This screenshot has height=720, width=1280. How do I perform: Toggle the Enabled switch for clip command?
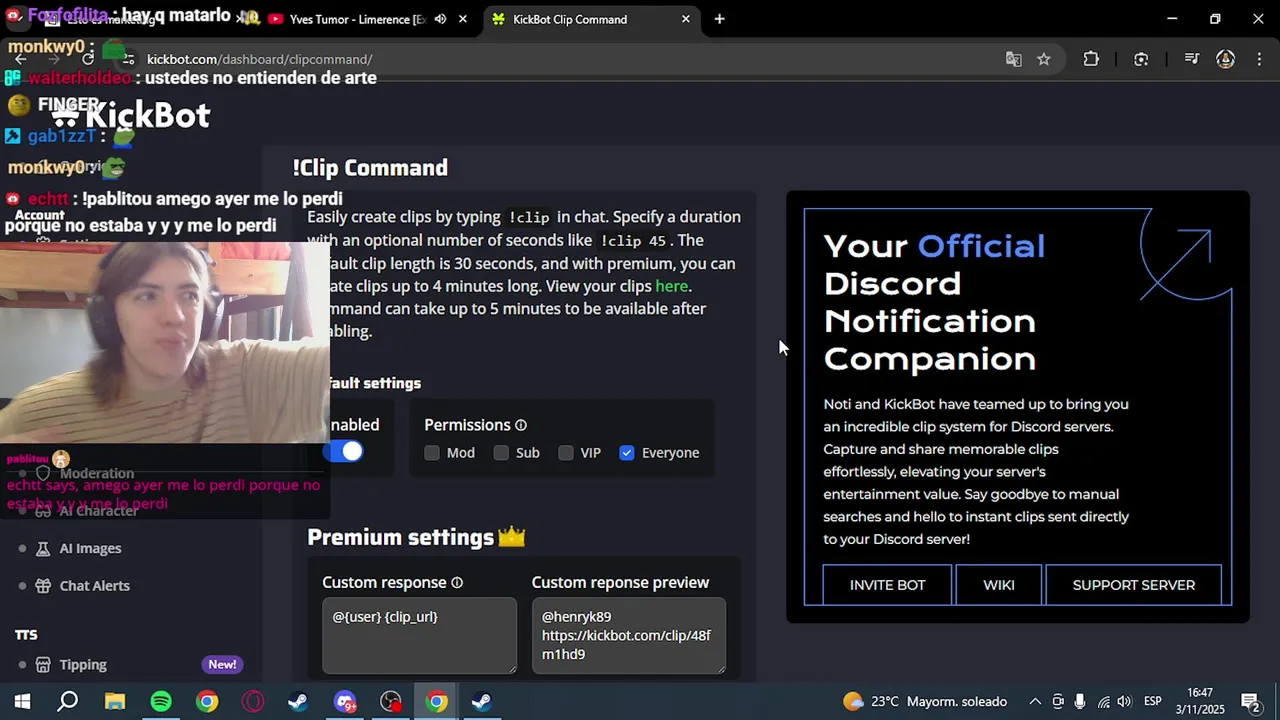344,452
